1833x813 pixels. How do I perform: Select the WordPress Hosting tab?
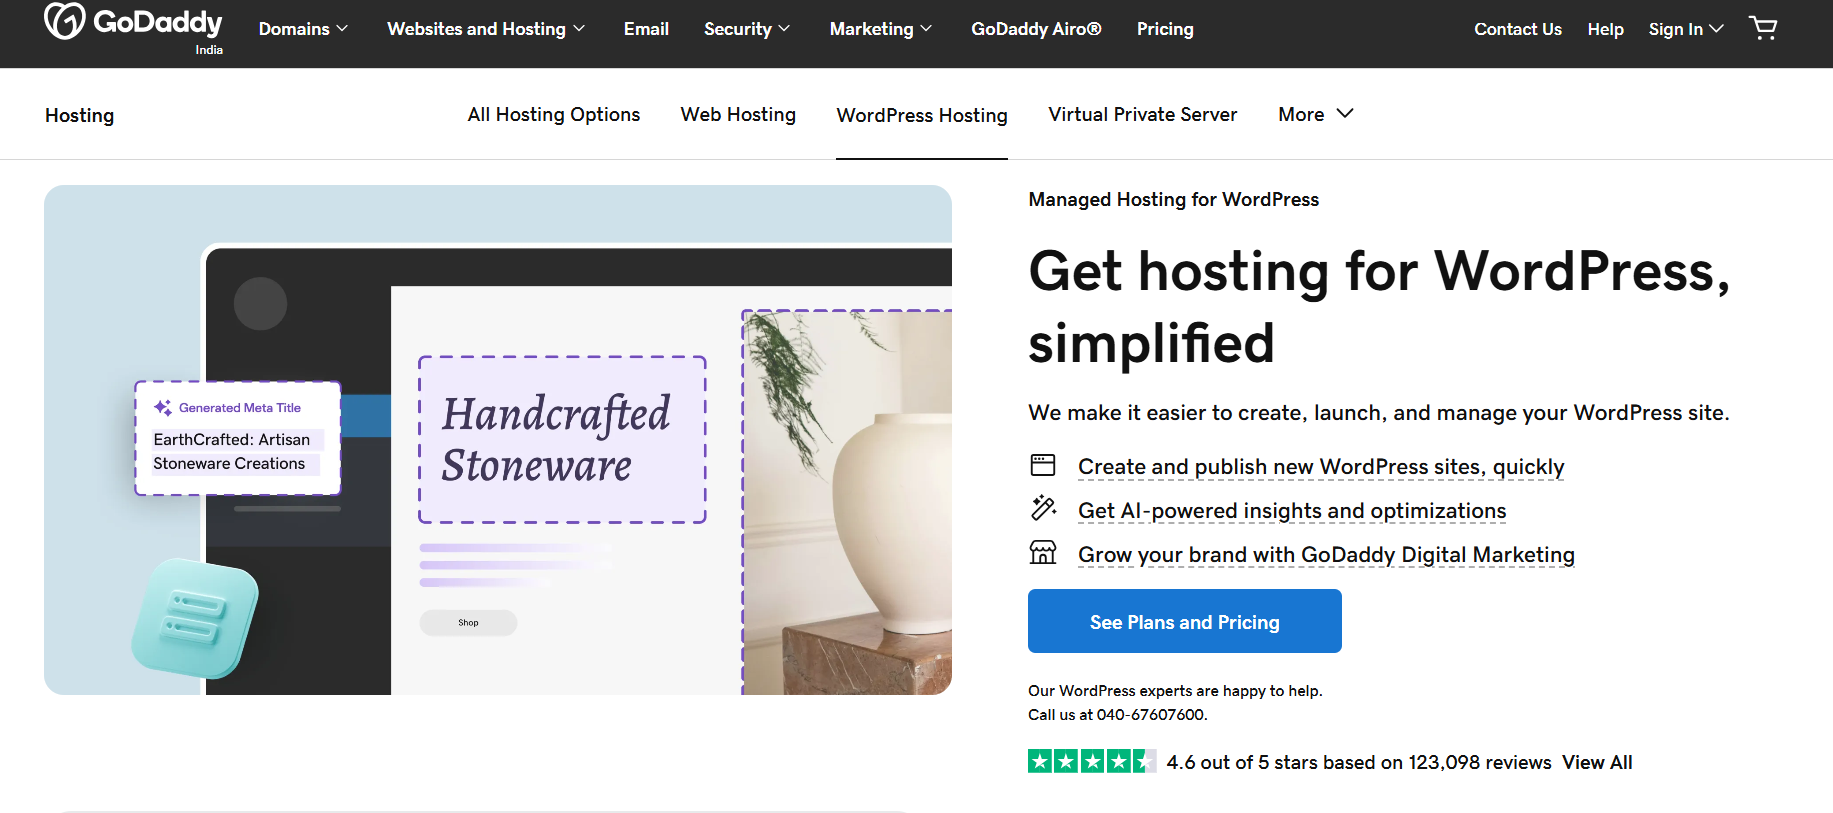pos(922,115)
